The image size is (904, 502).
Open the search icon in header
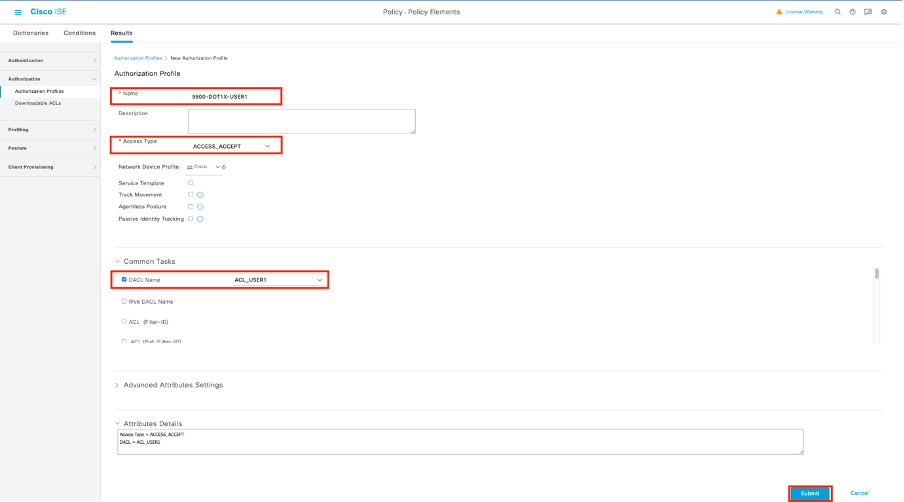coord(838,12)
